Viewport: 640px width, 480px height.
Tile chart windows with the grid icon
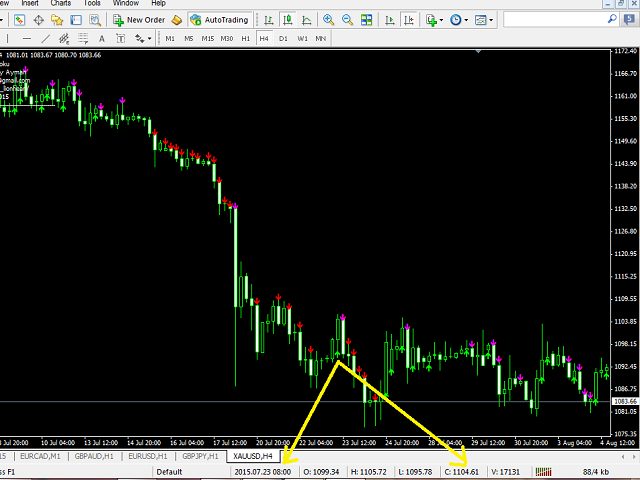pos(367,20)
